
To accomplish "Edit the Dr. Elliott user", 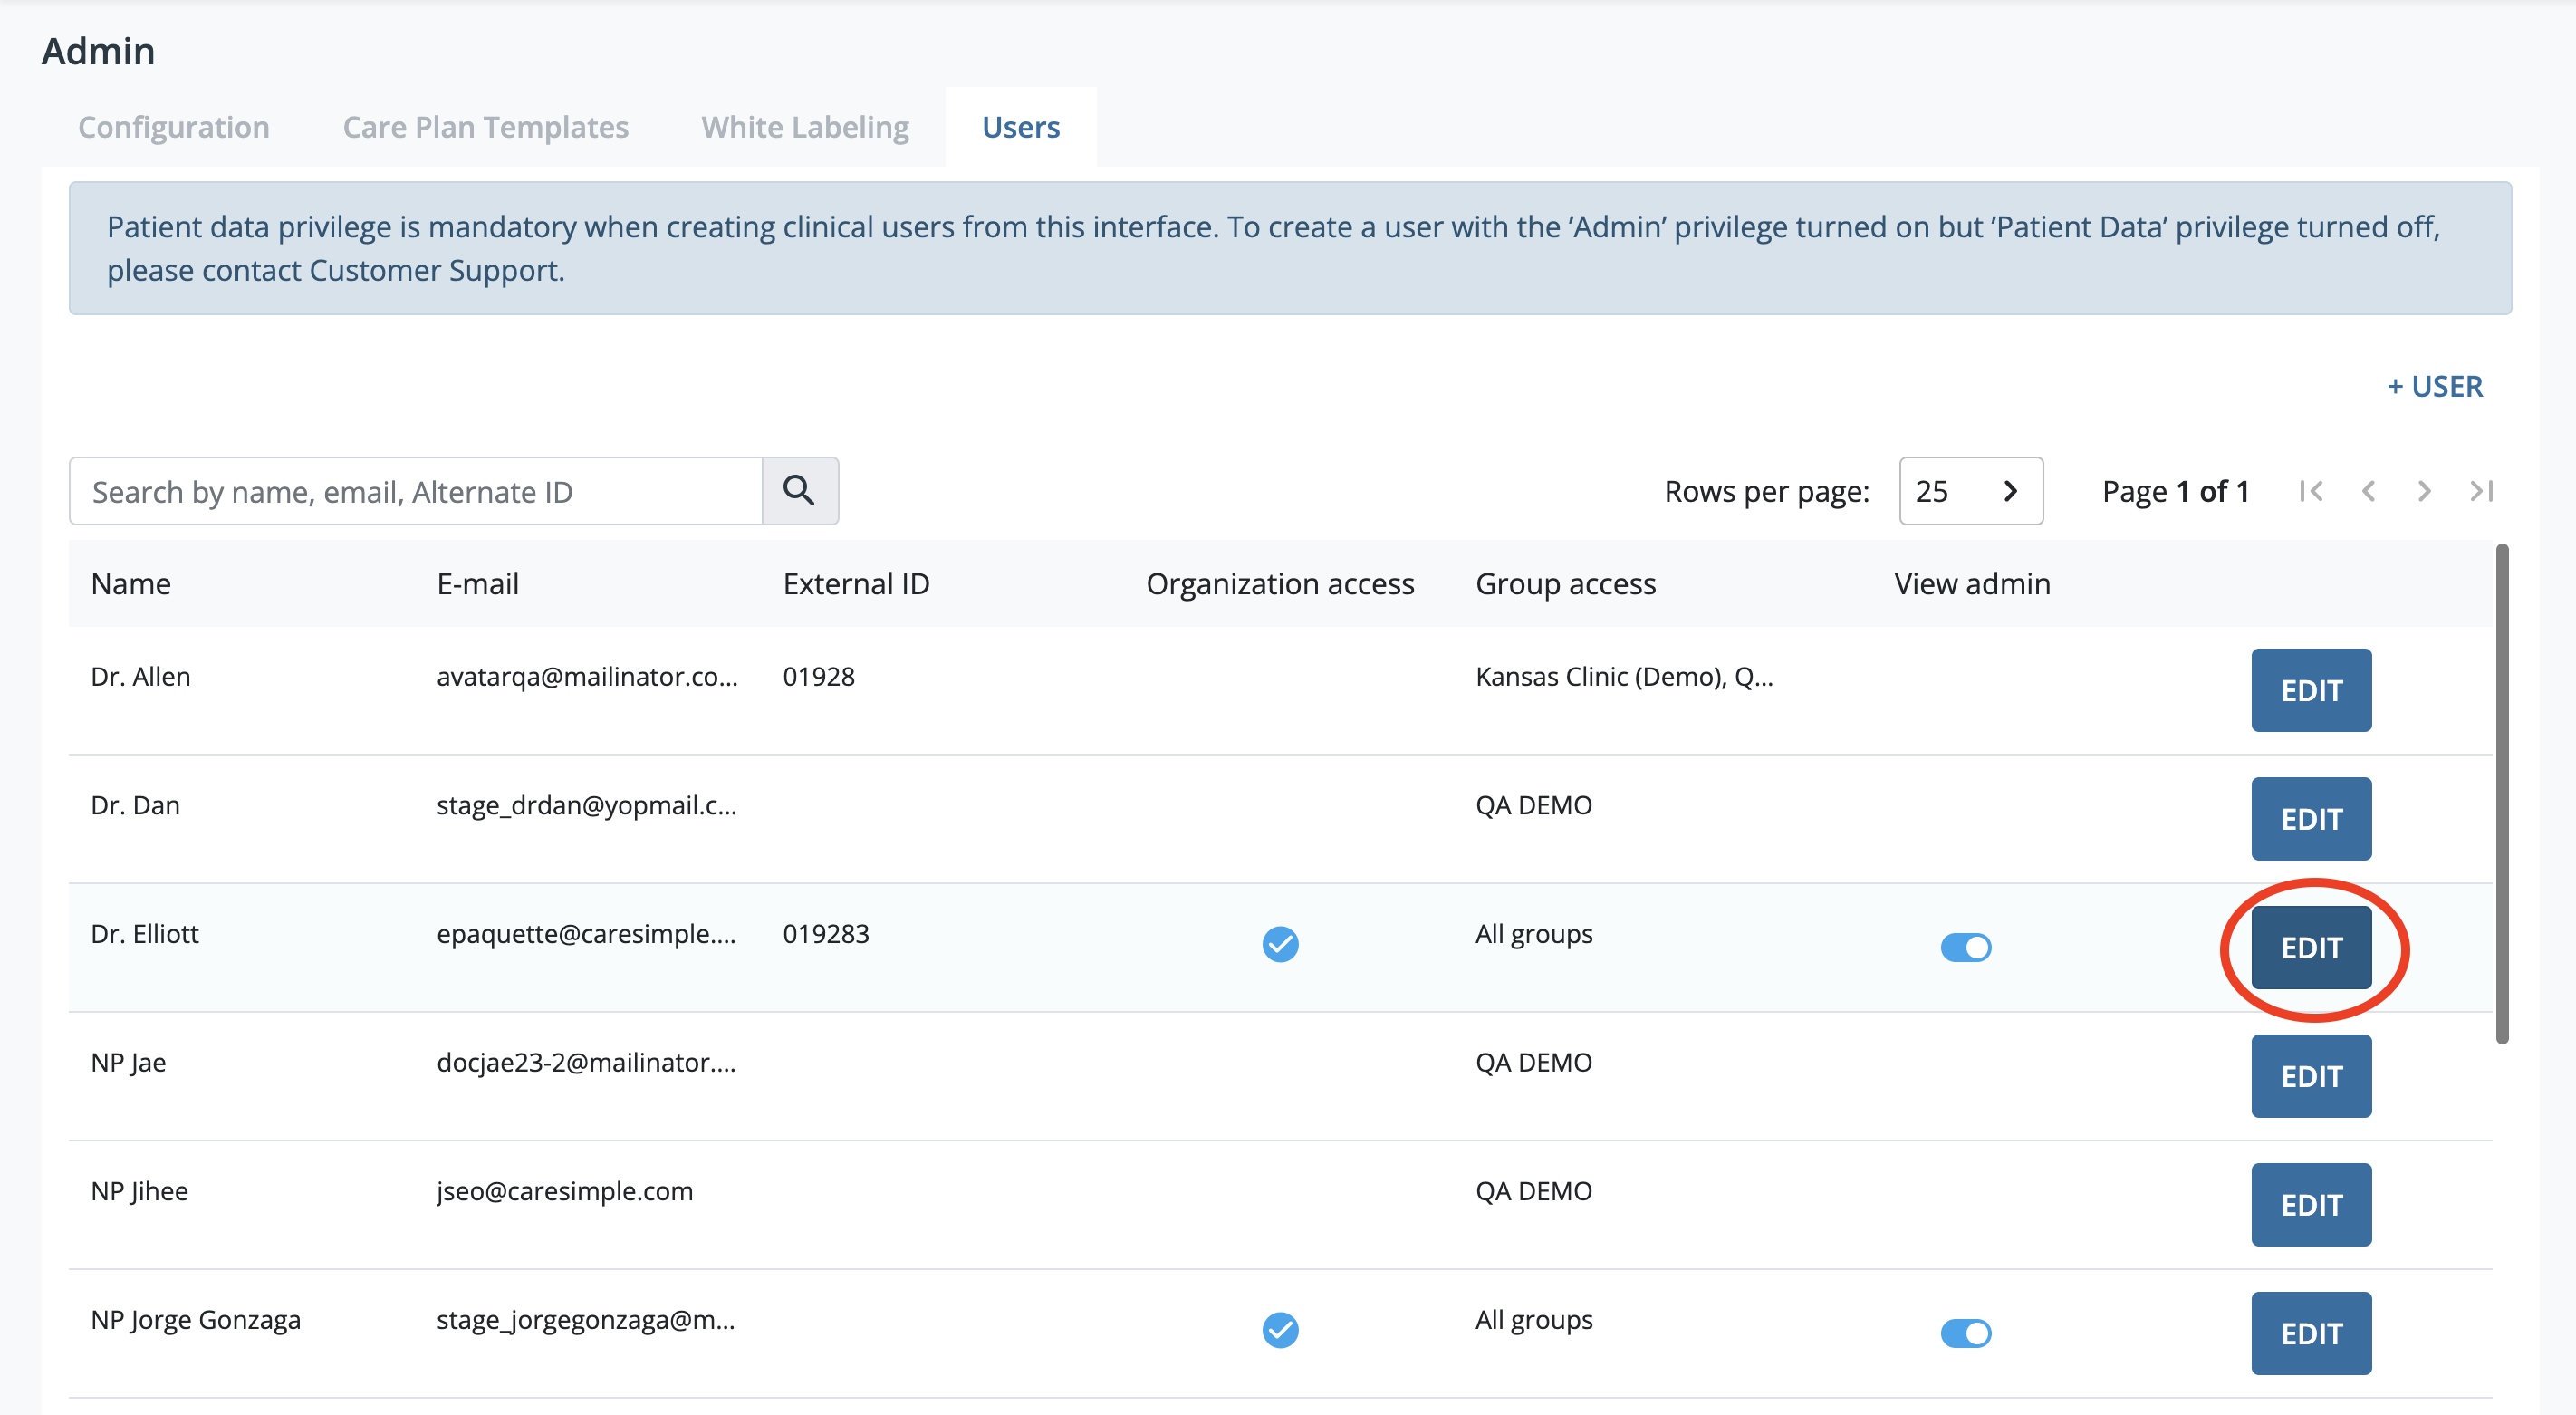I will click(2311, 946).
